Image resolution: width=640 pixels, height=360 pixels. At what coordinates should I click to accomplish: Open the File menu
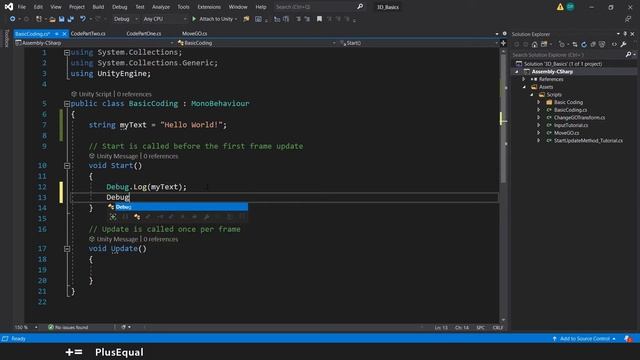coord(22,7)
